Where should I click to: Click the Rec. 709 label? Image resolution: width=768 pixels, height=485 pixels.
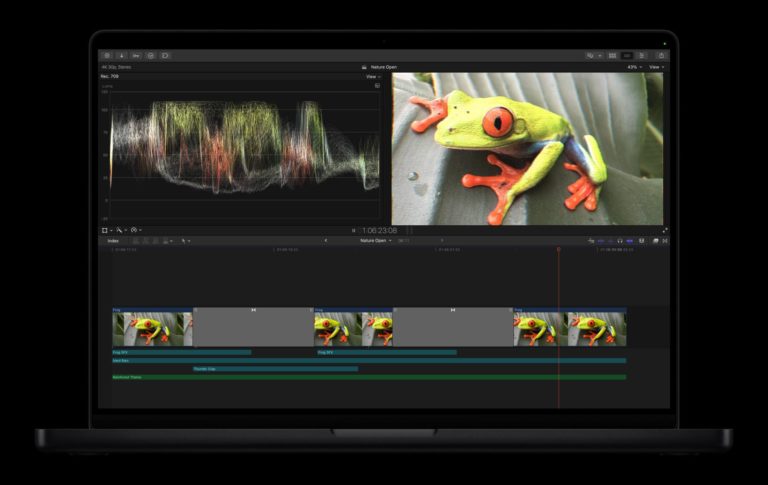tap(110, 76)
